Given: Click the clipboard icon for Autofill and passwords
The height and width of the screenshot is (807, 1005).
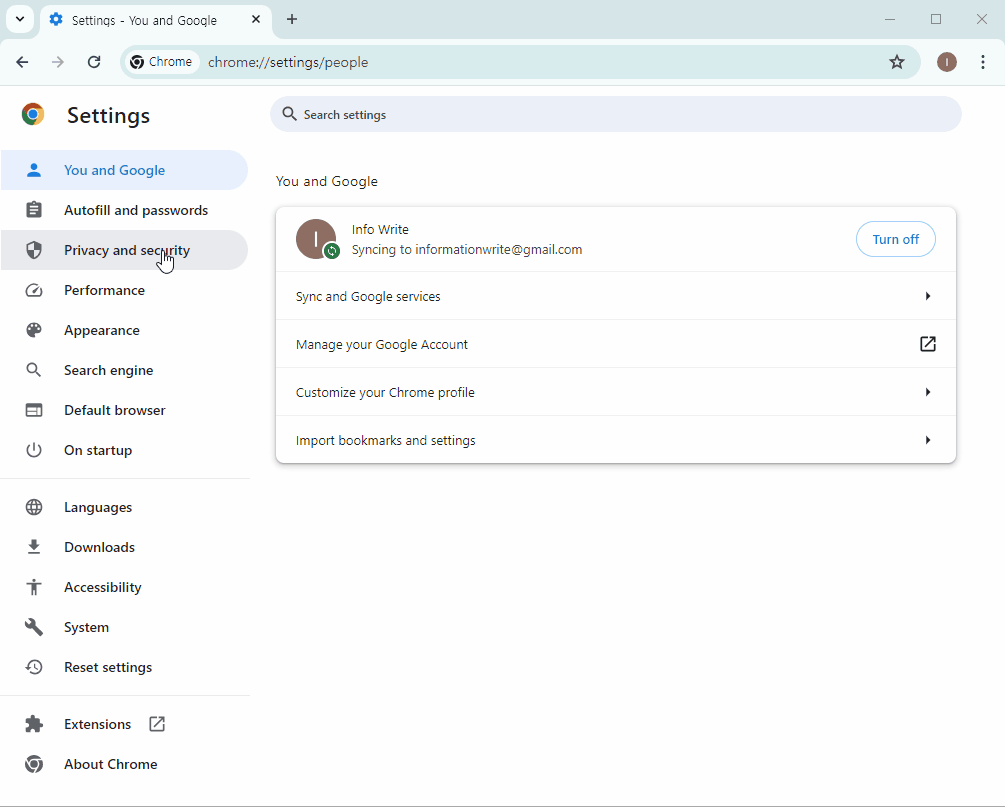Looking at the screenshot, I should 34,210.
